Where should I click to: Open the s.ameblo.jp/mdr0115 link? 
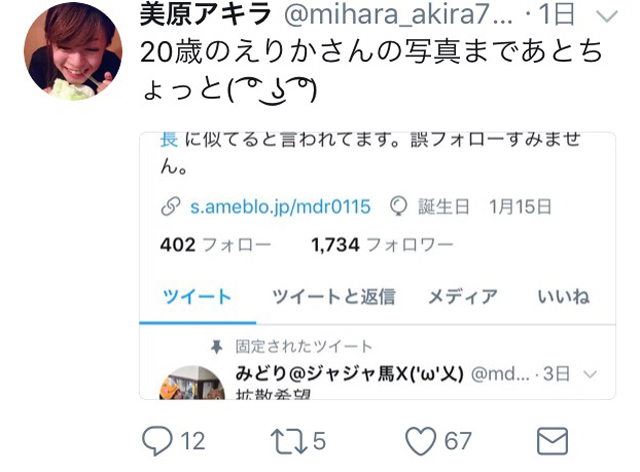pos(280,207)
